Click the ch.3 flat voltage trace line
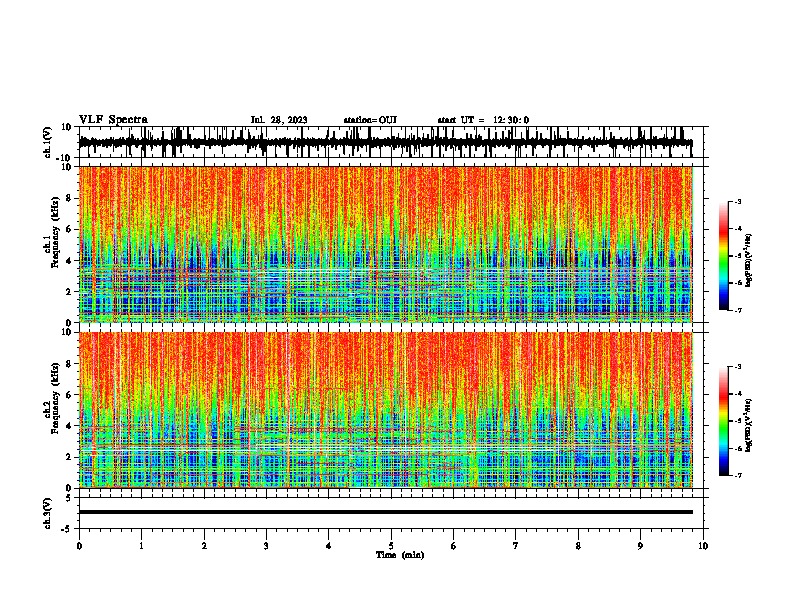Image resolution: width=792 pixels, height=612 pixels. 385,512
